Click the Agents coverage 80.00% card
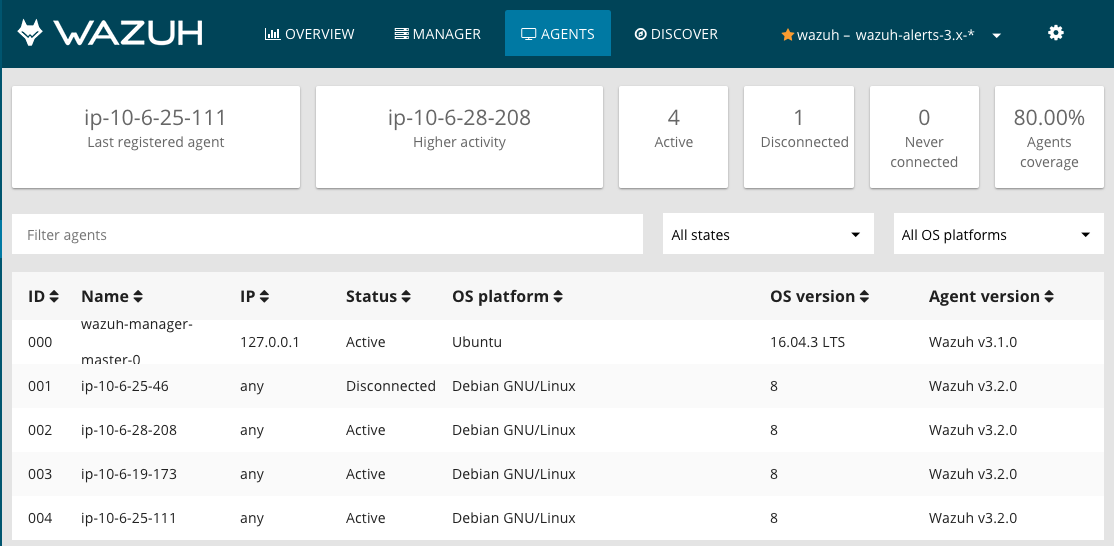Screen dimensions: 1114x546 coord(1049,138)
